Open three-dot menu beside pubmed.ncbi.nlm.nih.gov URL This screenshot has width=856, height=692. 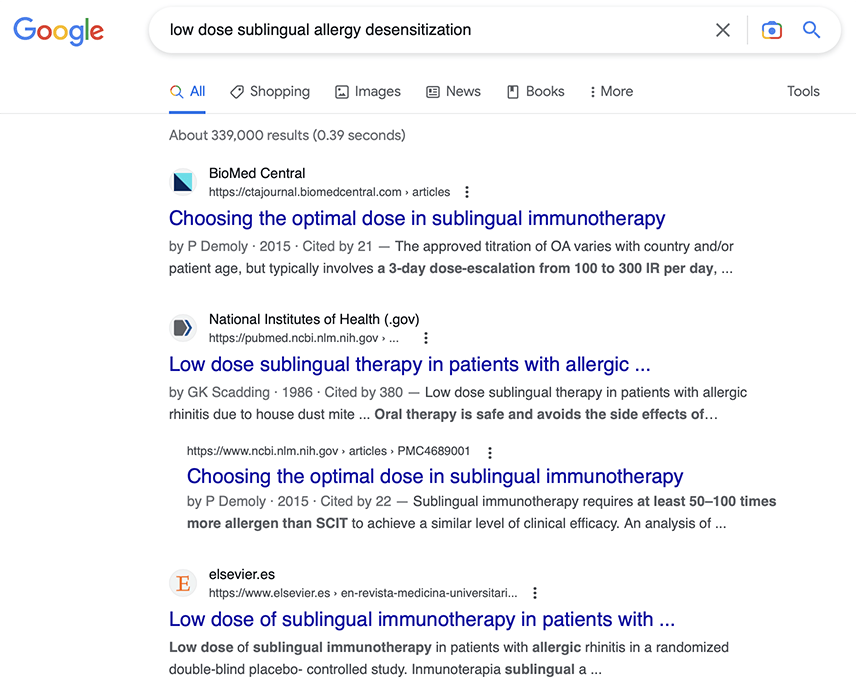pos(426,338)
